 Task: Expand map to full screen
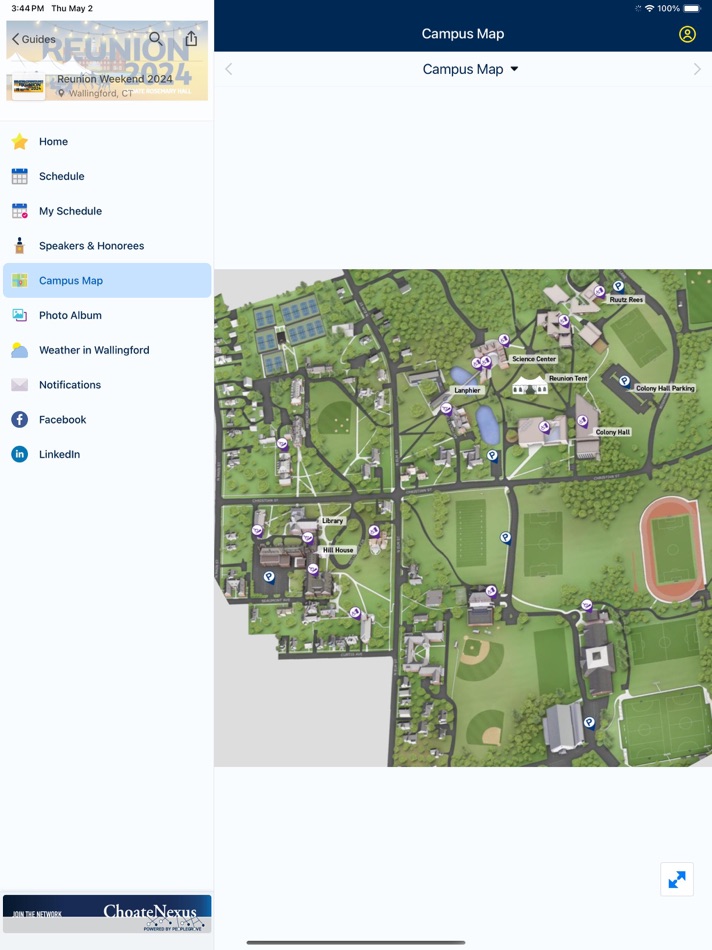click(677, 879)
